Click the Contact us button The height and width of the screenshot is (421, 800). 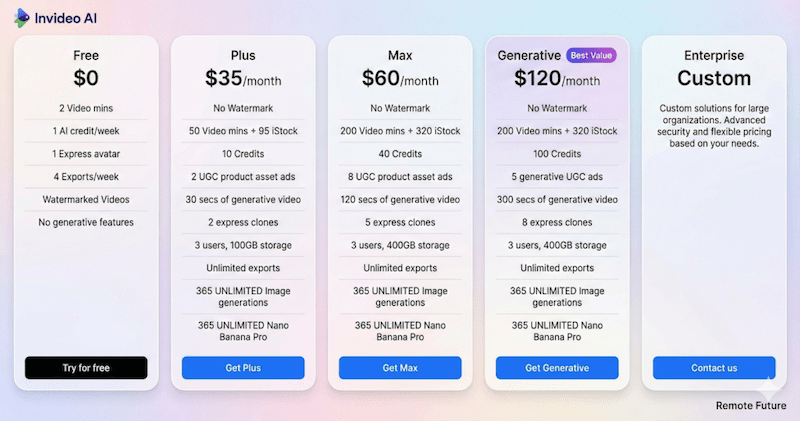714,368
